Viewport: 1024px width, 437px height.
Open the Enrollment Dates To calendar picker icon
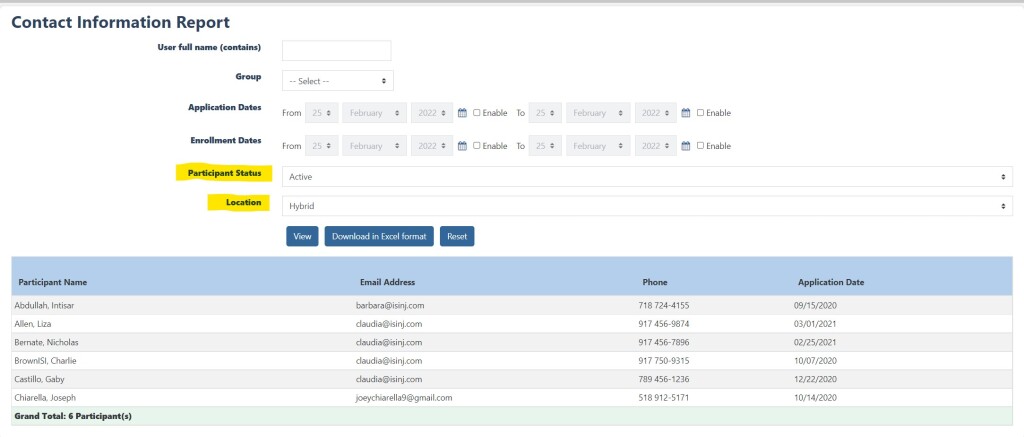tap(686, 146)
